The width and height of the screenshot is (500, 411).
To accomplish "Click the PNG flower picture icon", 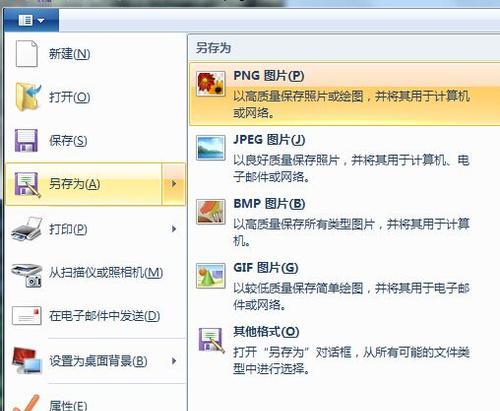I will [x=210, y=84].
